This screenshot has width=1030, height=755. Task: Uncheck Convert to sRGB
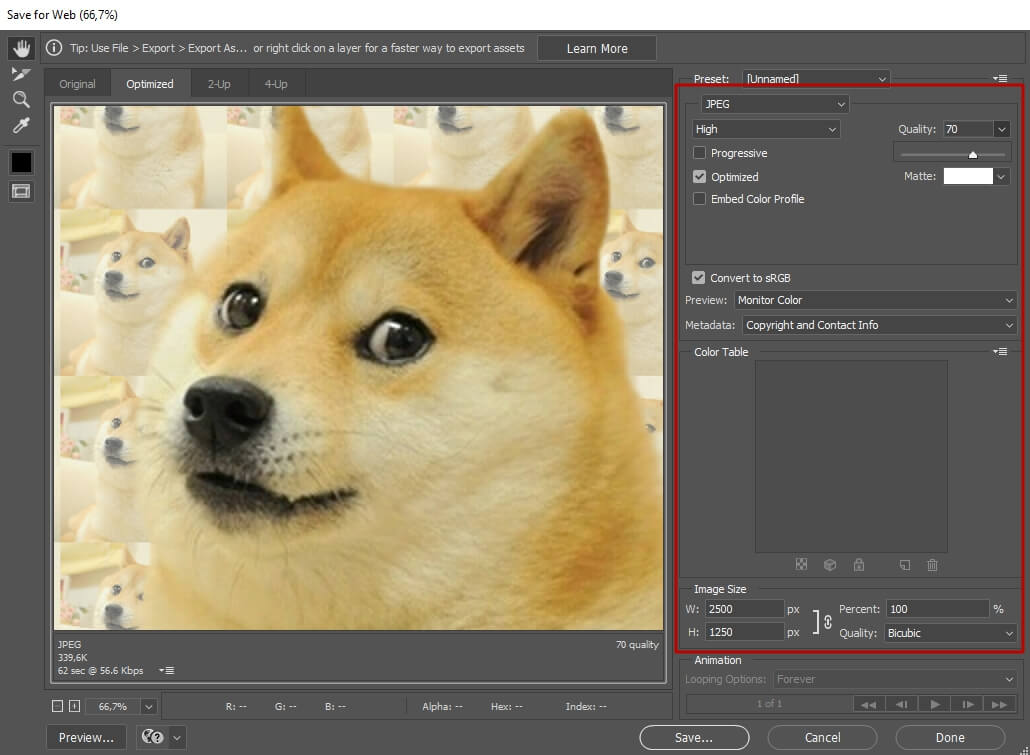click(x=698, y=277)
